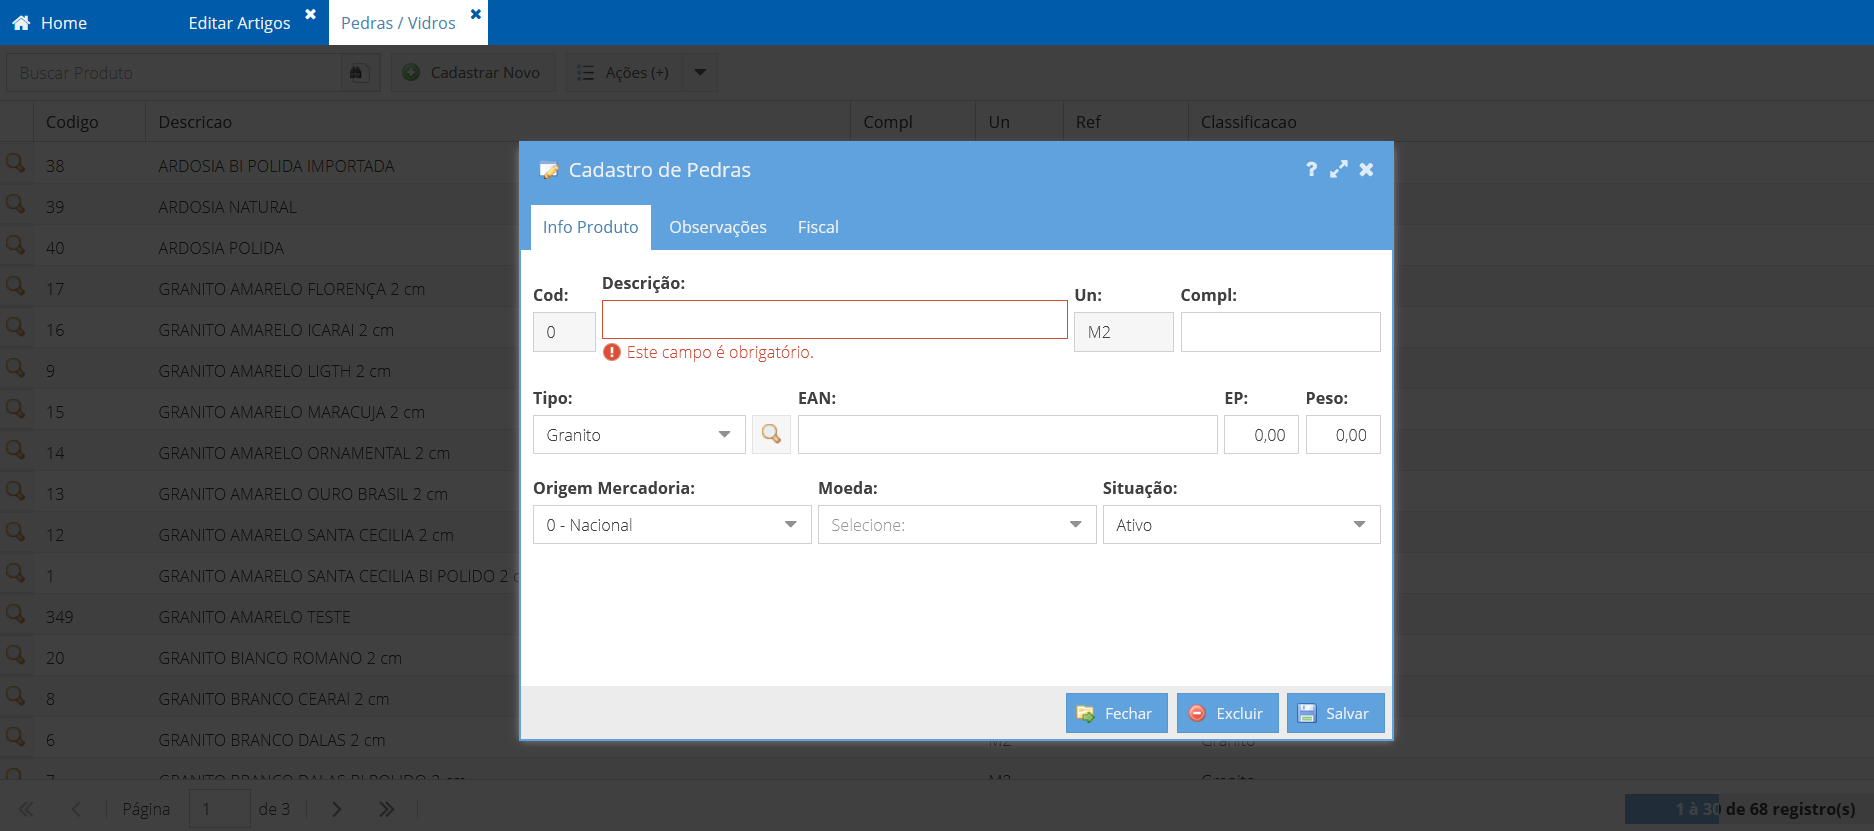Viewport: 1874px width, 831px height.
Task: Close the Editar Artigos tab
Action: [x=310, y=14]
